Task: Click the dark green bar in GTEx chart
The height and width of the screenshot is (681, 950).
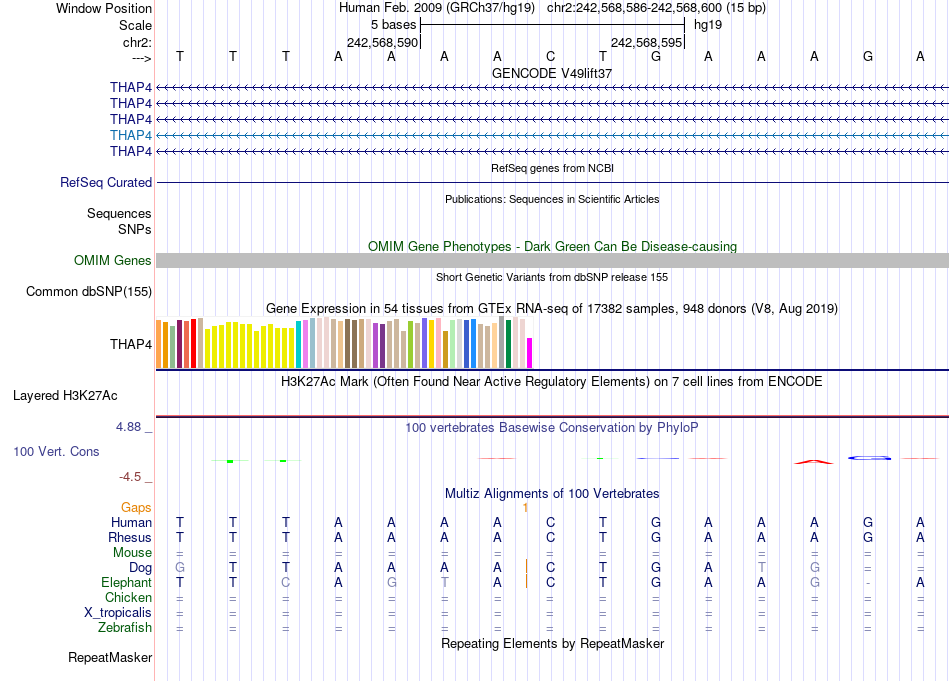Action: [508, 344]
